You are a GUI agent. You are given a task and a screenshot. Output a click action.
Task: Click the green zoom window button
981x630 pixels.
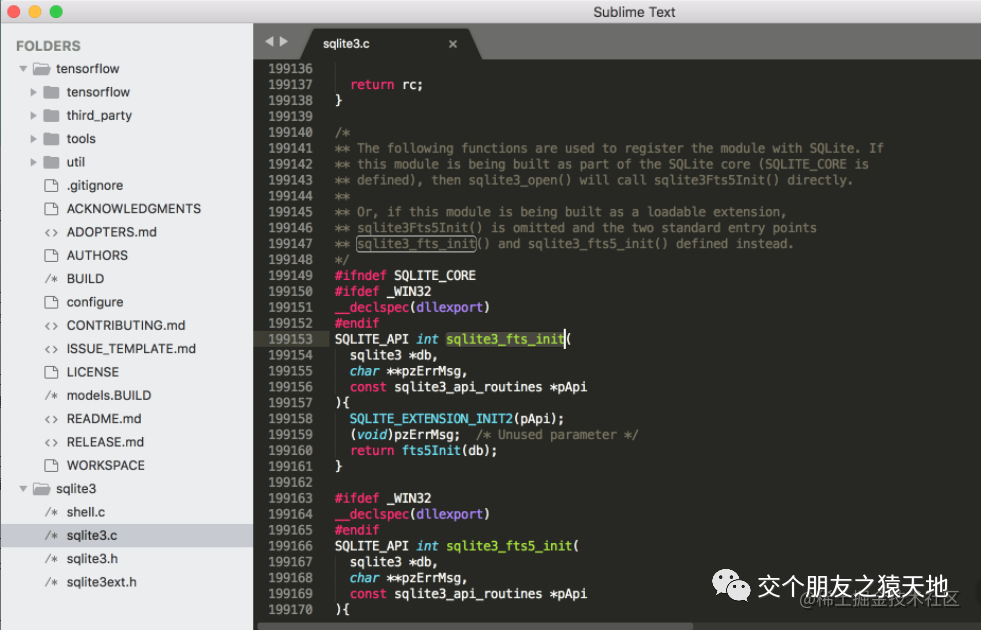(x=56, y=11)
